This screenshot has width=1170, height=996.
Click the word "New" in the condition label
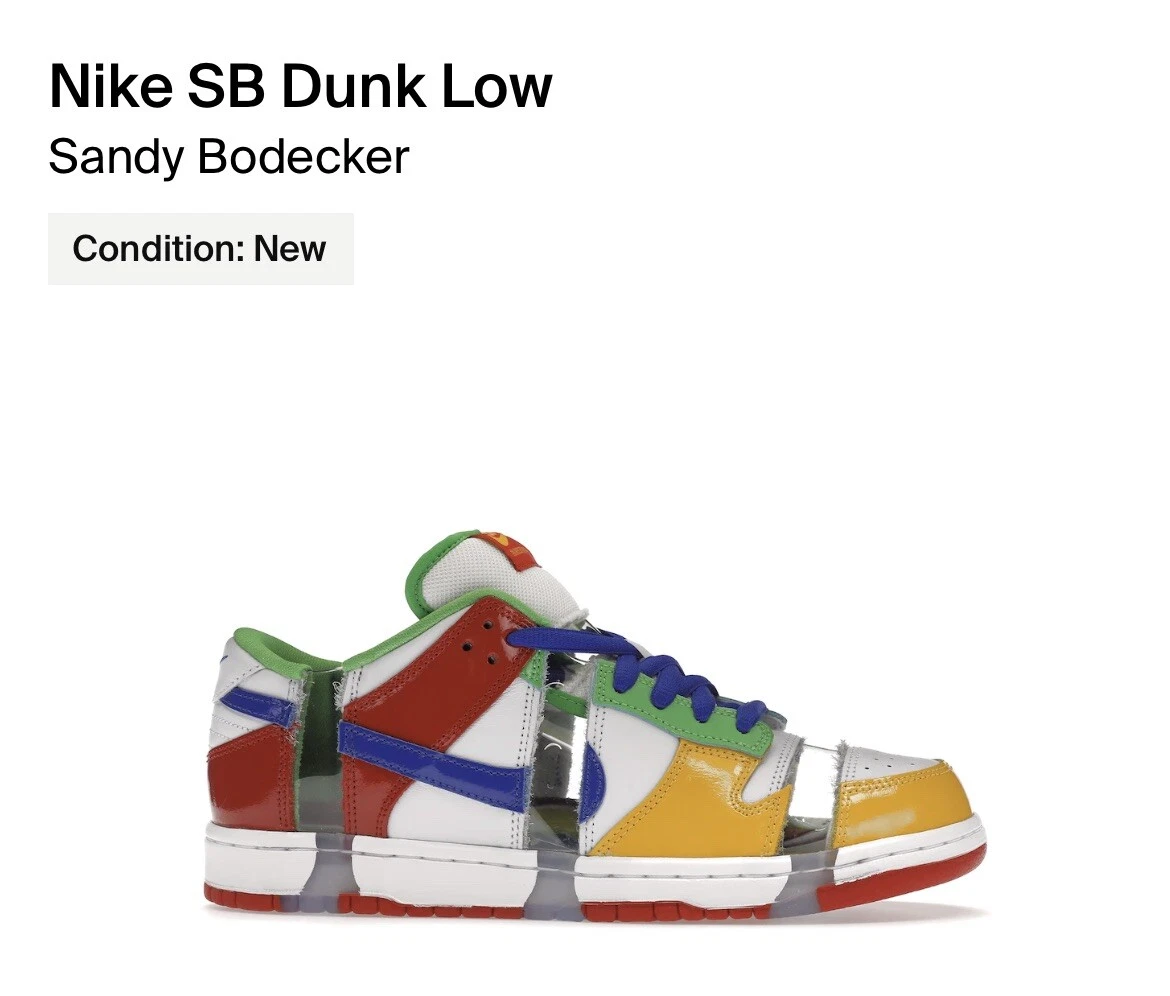click(x=290, y=248)
